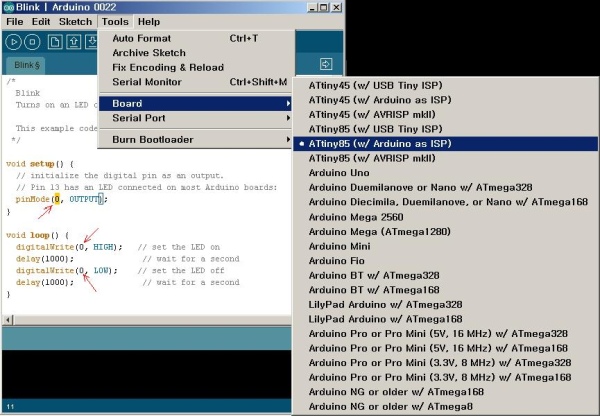Screen dimensions: 600x416
Task: Click OUTPUT constant in the code
Action: (x=84, y=199)
